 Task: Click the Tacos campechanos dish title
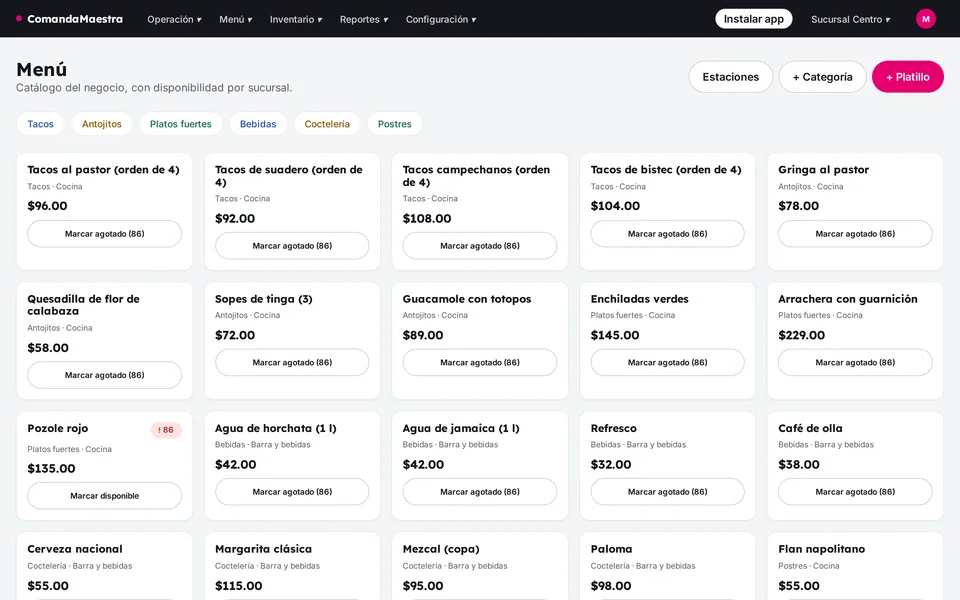(476, 176)
